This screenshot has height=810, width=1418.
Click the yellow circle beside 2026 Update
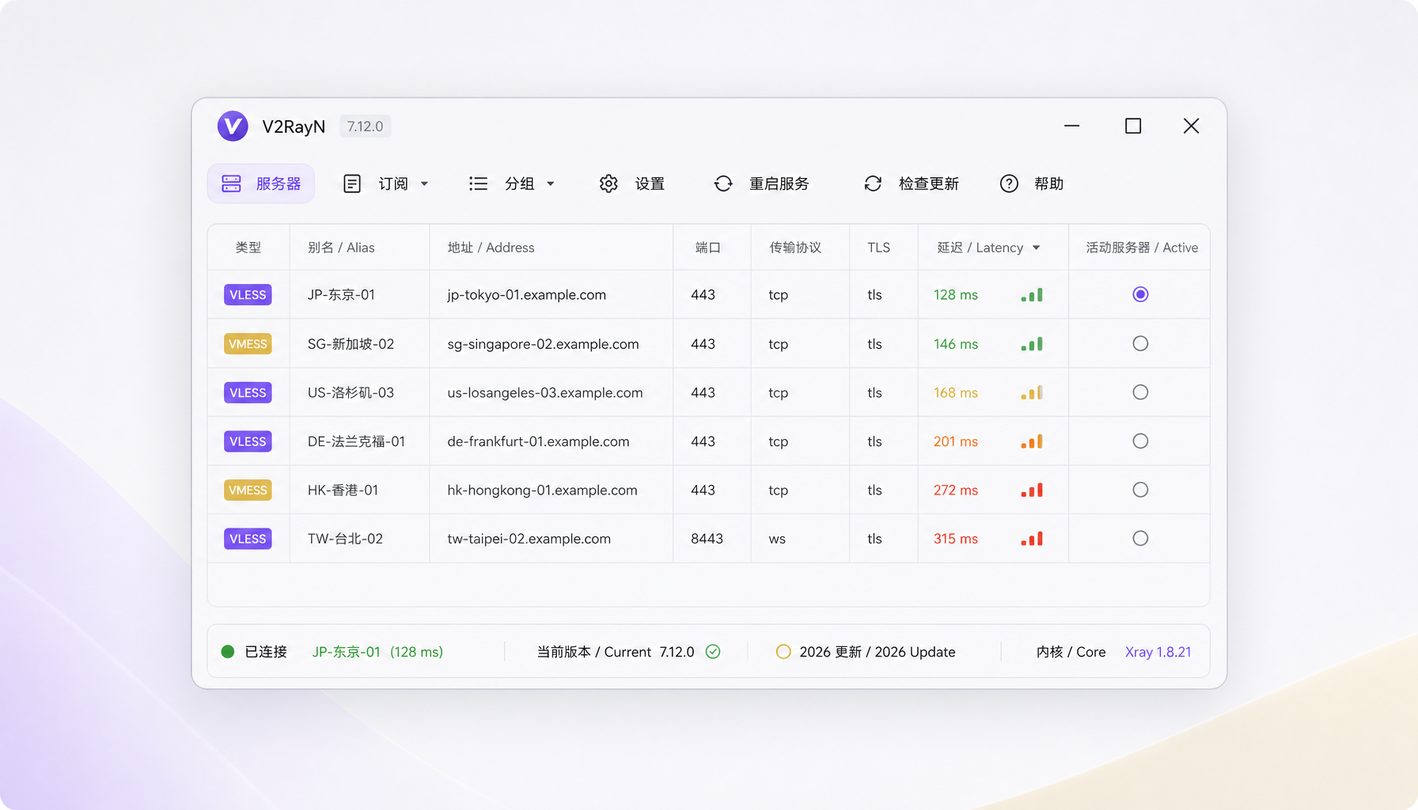pos(783,652)
